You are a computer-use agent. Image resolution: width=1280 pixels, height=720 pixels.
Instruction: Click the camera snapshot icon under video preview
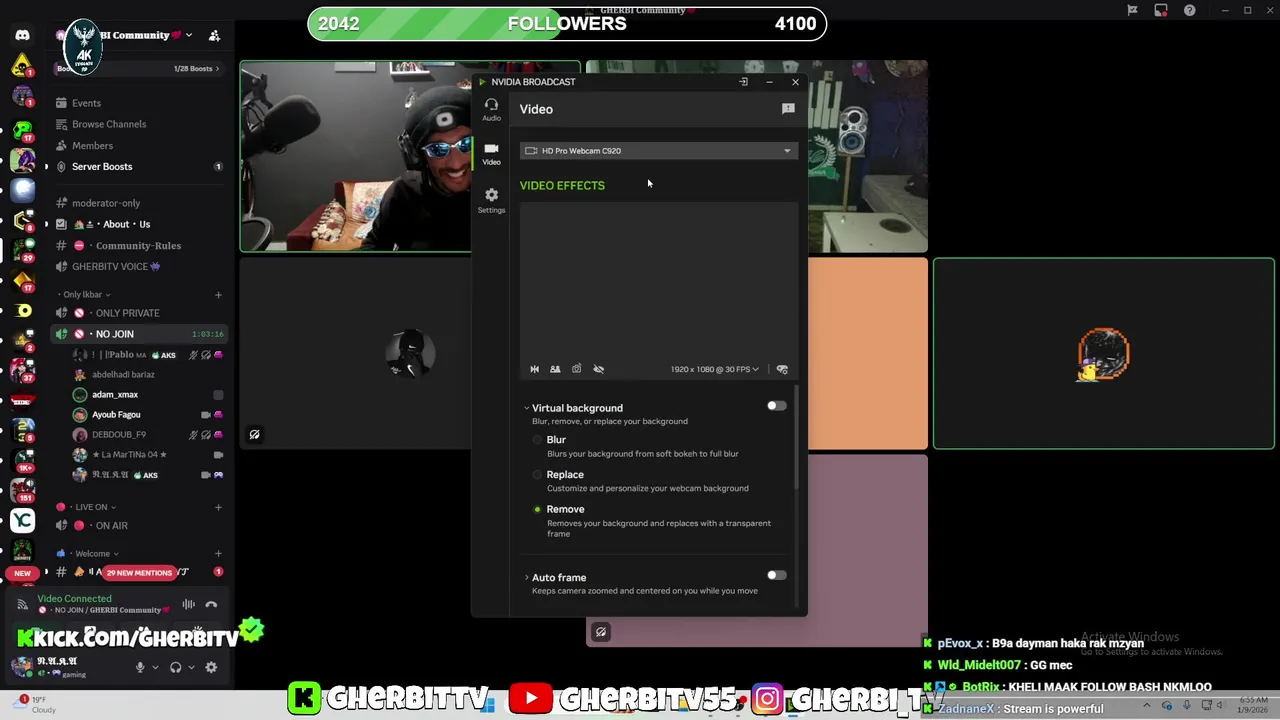576,369
